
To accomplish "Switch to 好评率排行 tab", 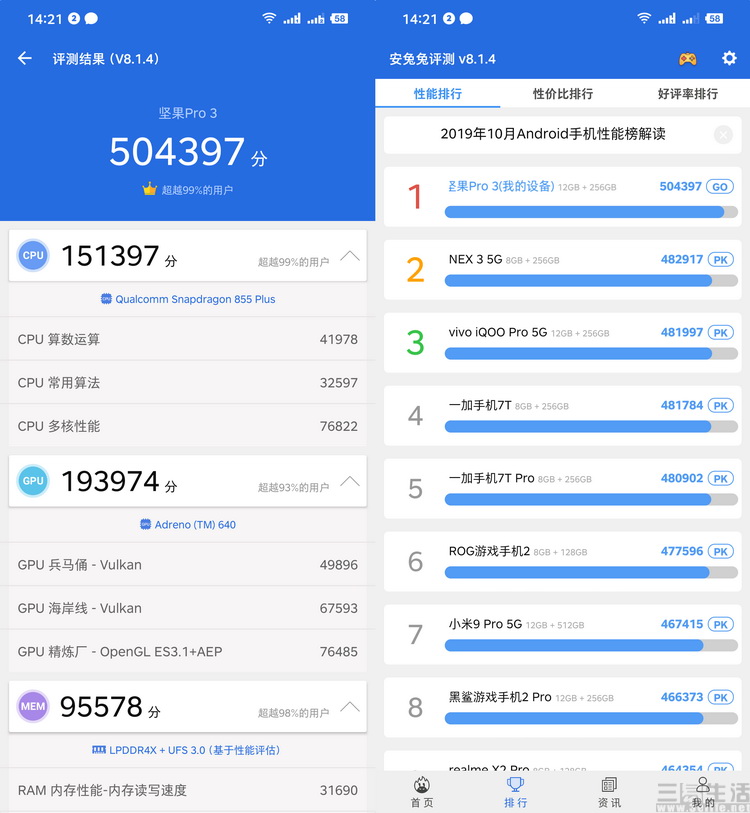I will coord(688,94).
